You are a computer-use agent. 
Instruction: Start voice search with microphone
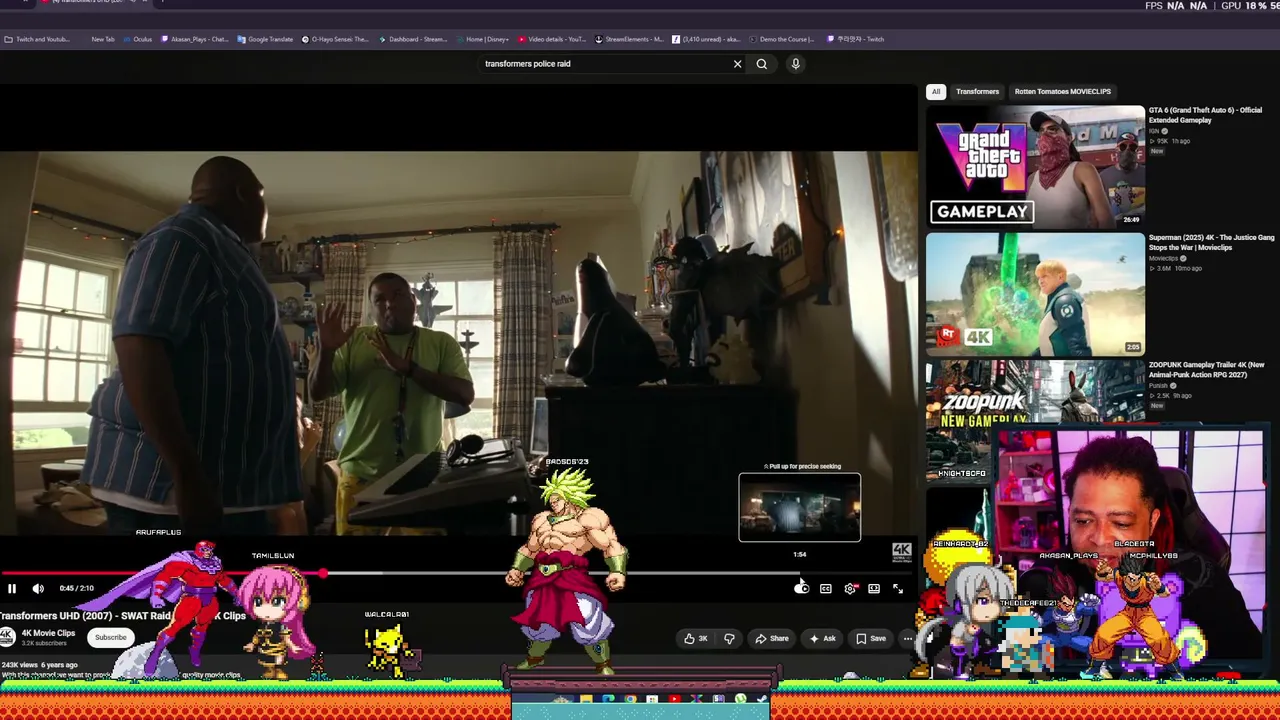click(x=796, y=64)
